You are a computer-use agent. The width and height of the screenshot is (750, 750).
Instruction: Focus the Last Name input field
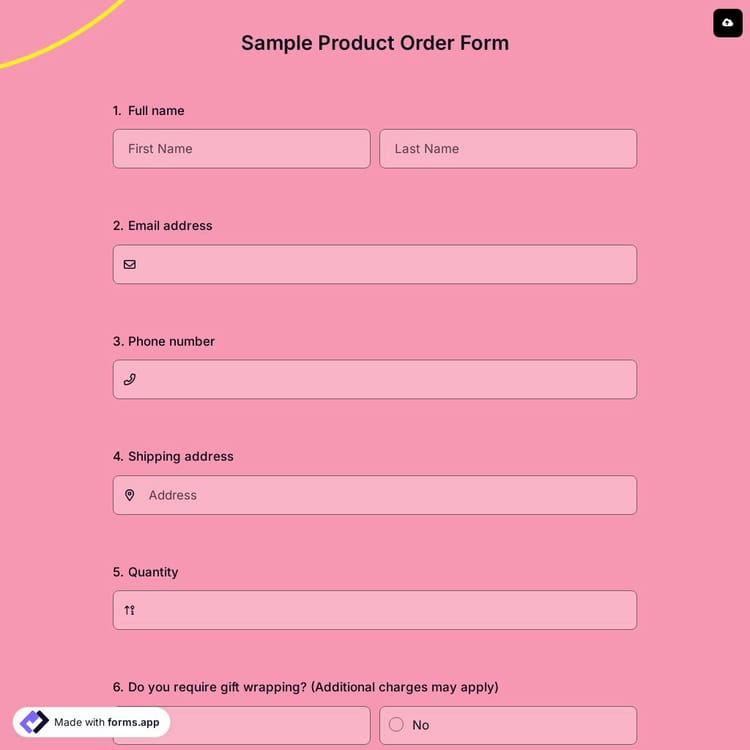(x=508, y=149)
